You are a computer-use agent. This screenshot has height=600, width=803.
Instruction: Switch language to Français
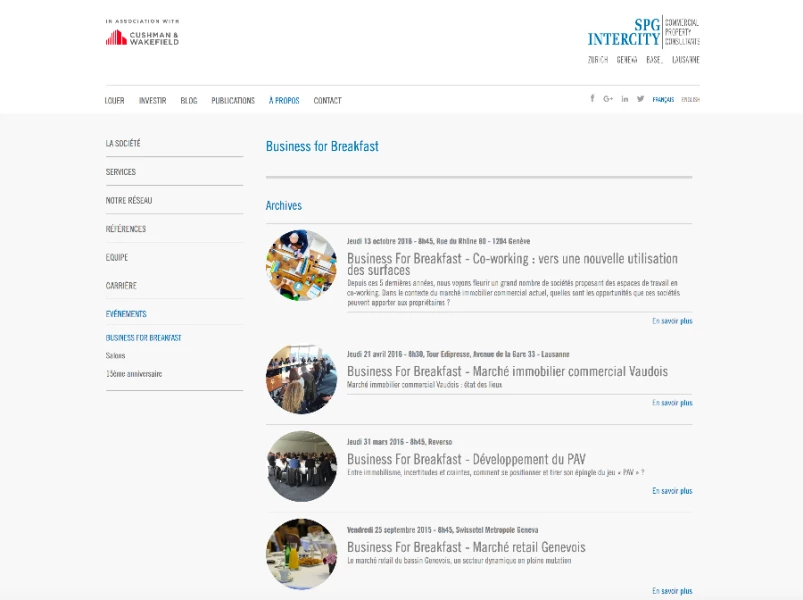coord(663,99)
